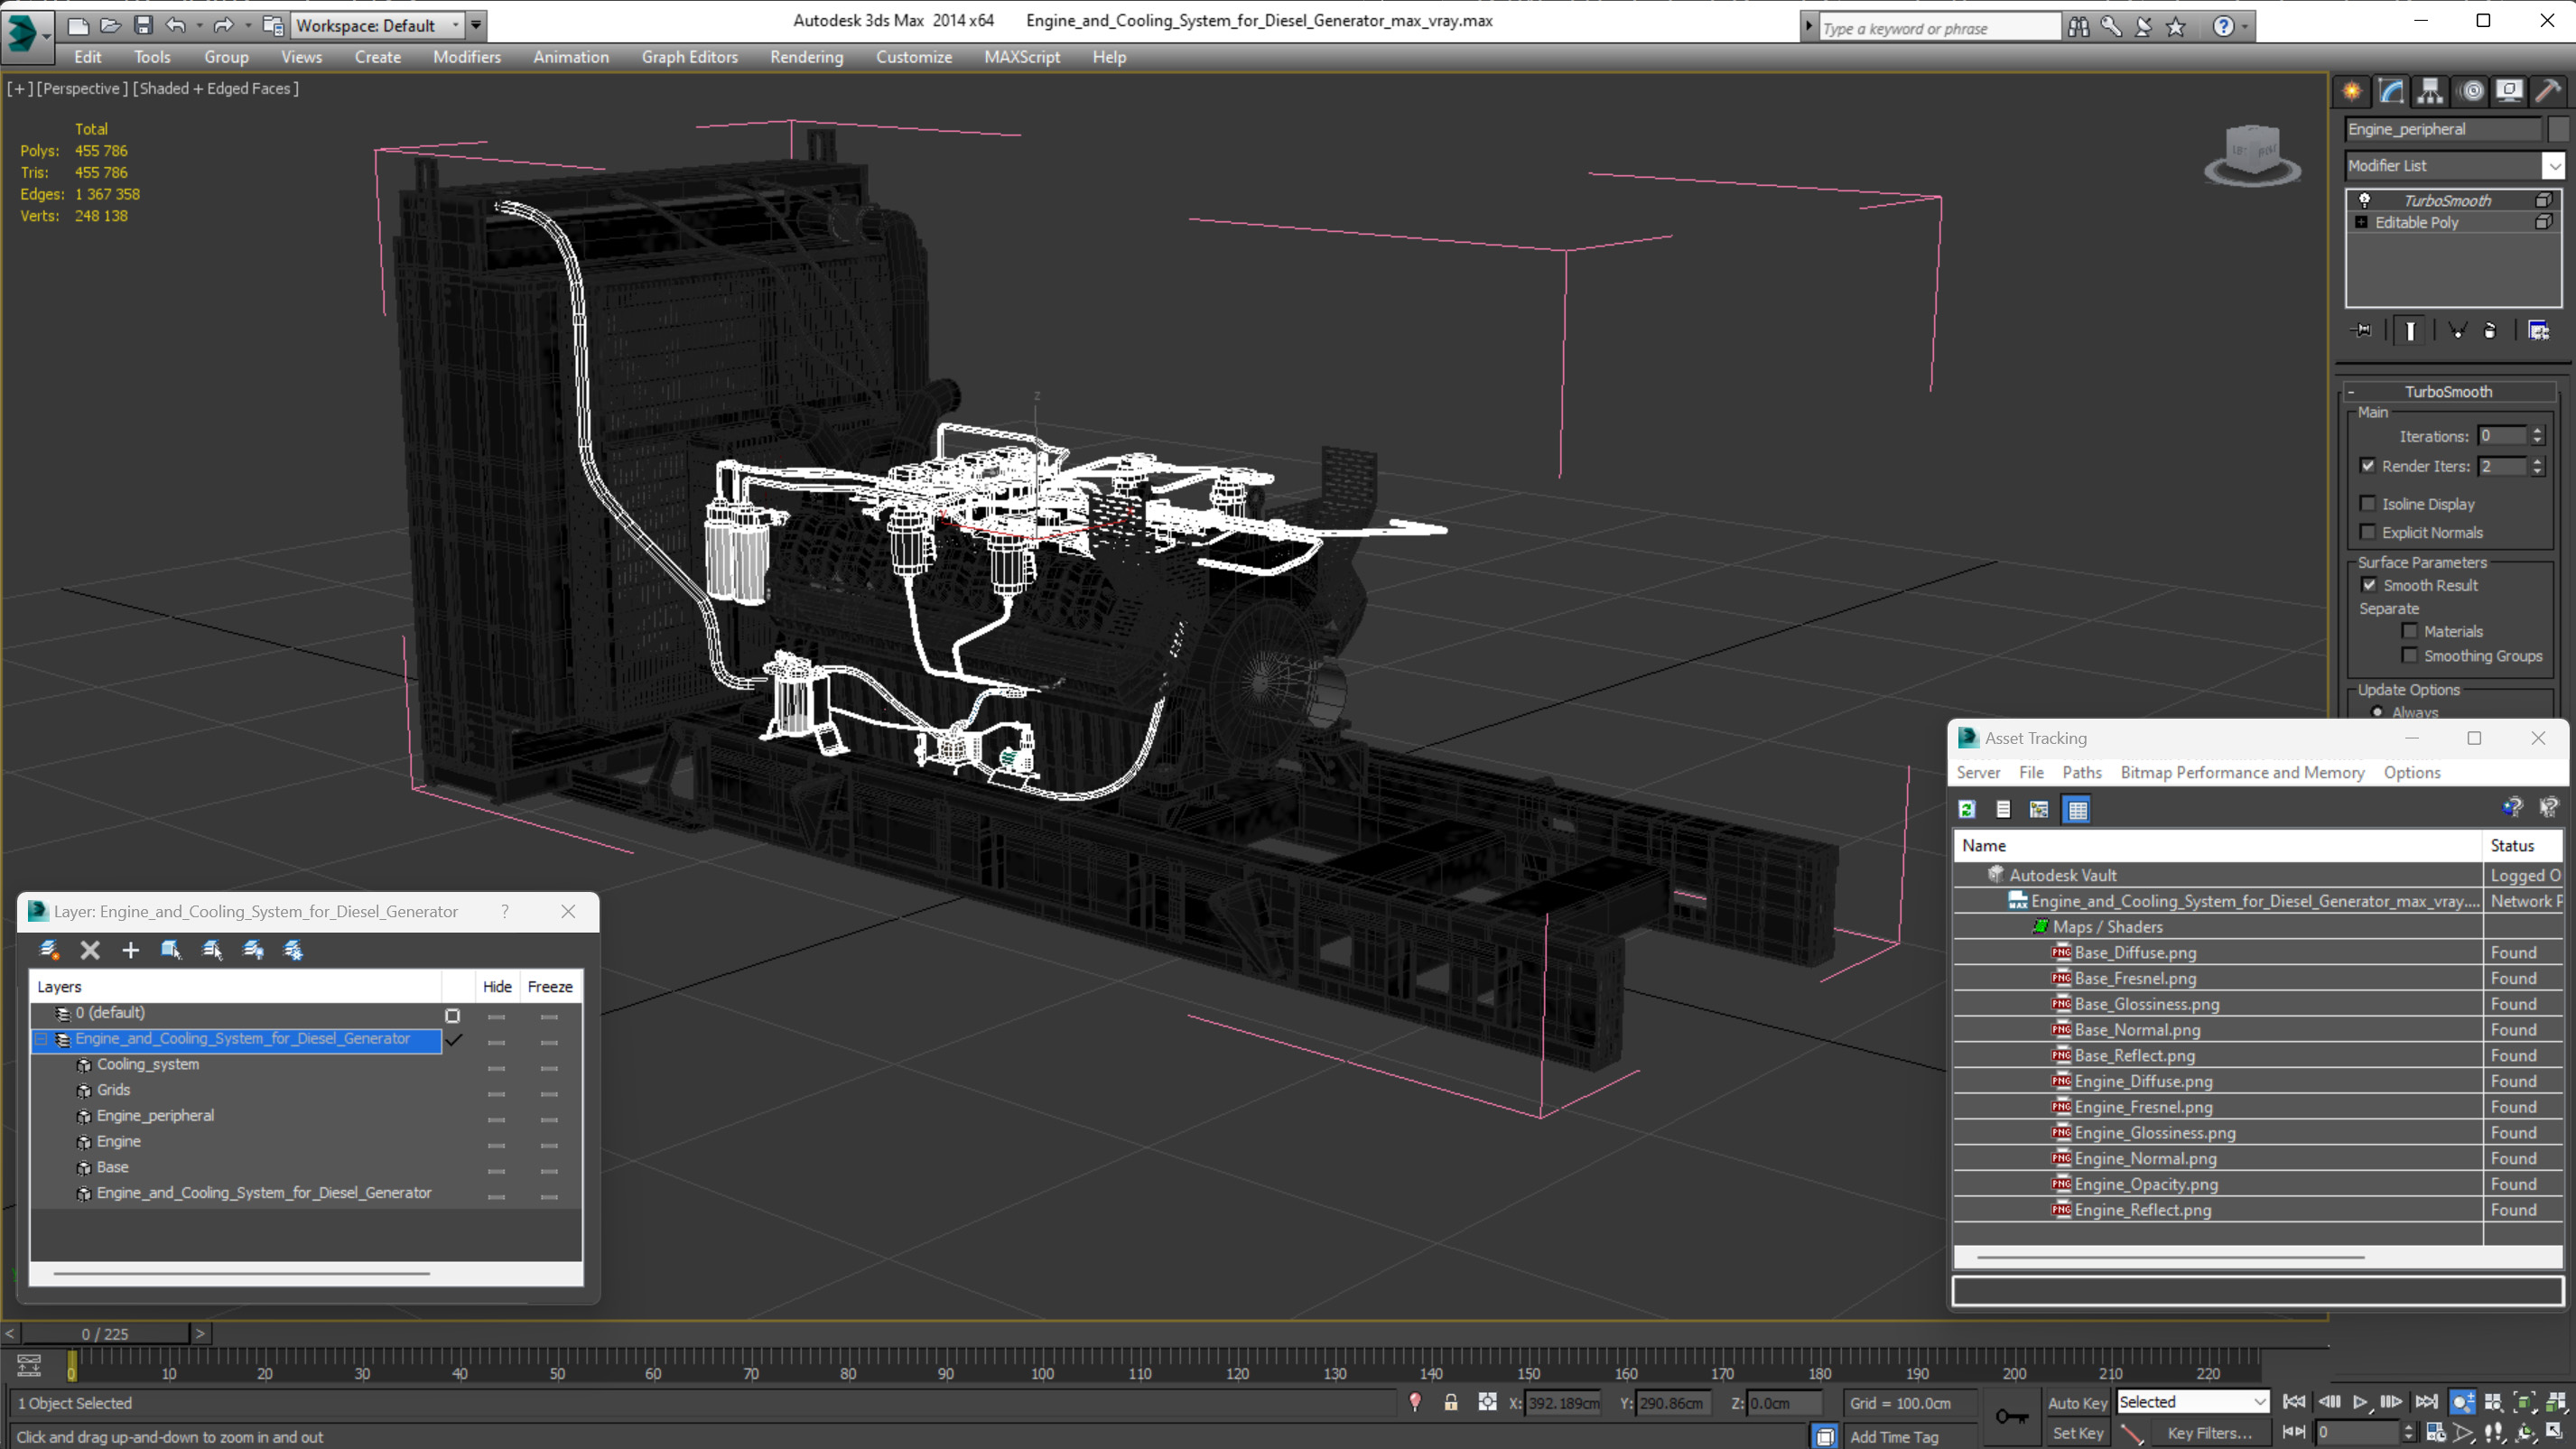The height and width of the screenshot is (1449, 2576).
Task: Click the time slider 0 / 225 handle
Action: coord(105,1333)
